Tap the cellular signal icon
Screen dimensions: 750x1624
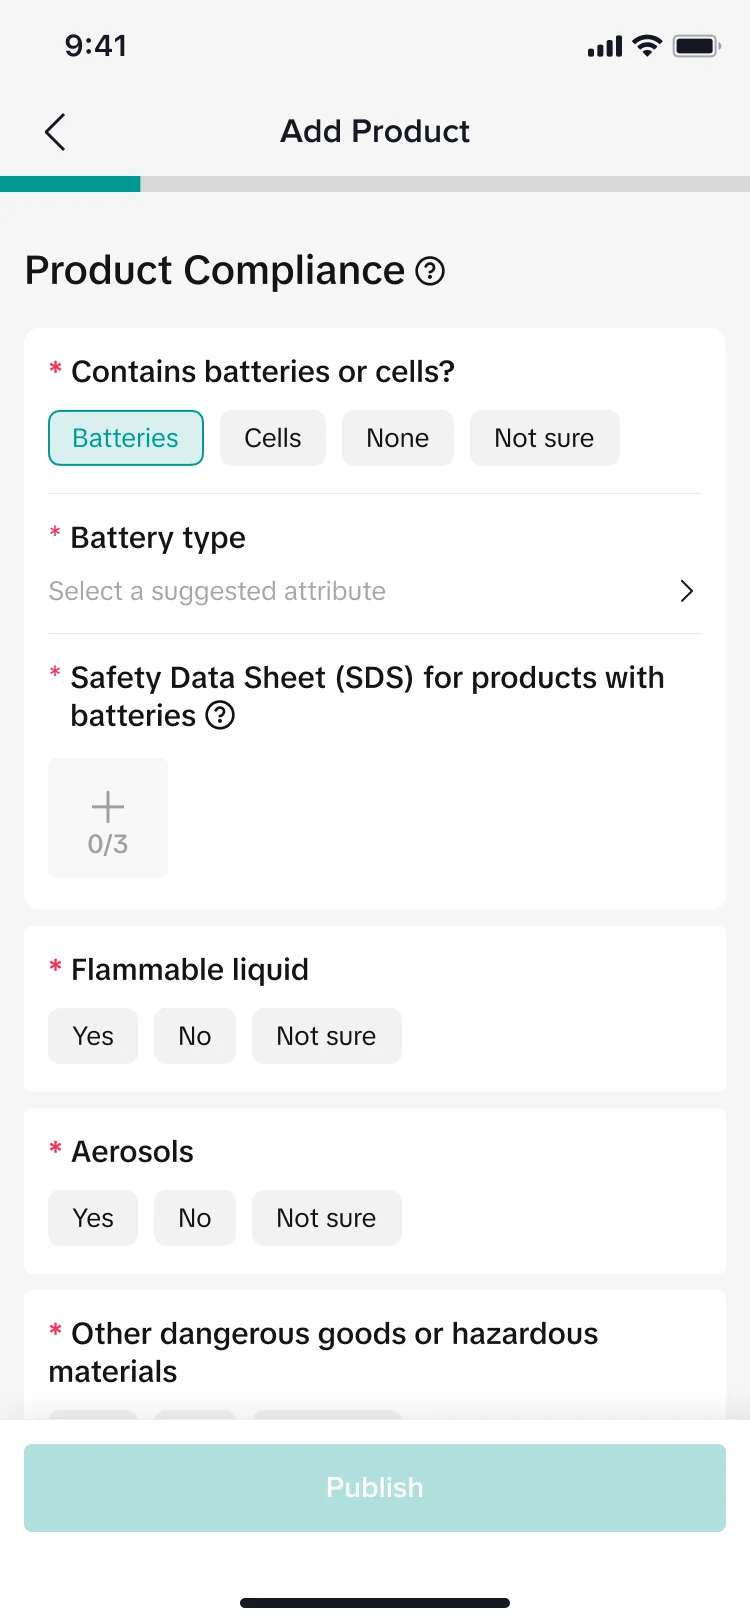point(605,47)
